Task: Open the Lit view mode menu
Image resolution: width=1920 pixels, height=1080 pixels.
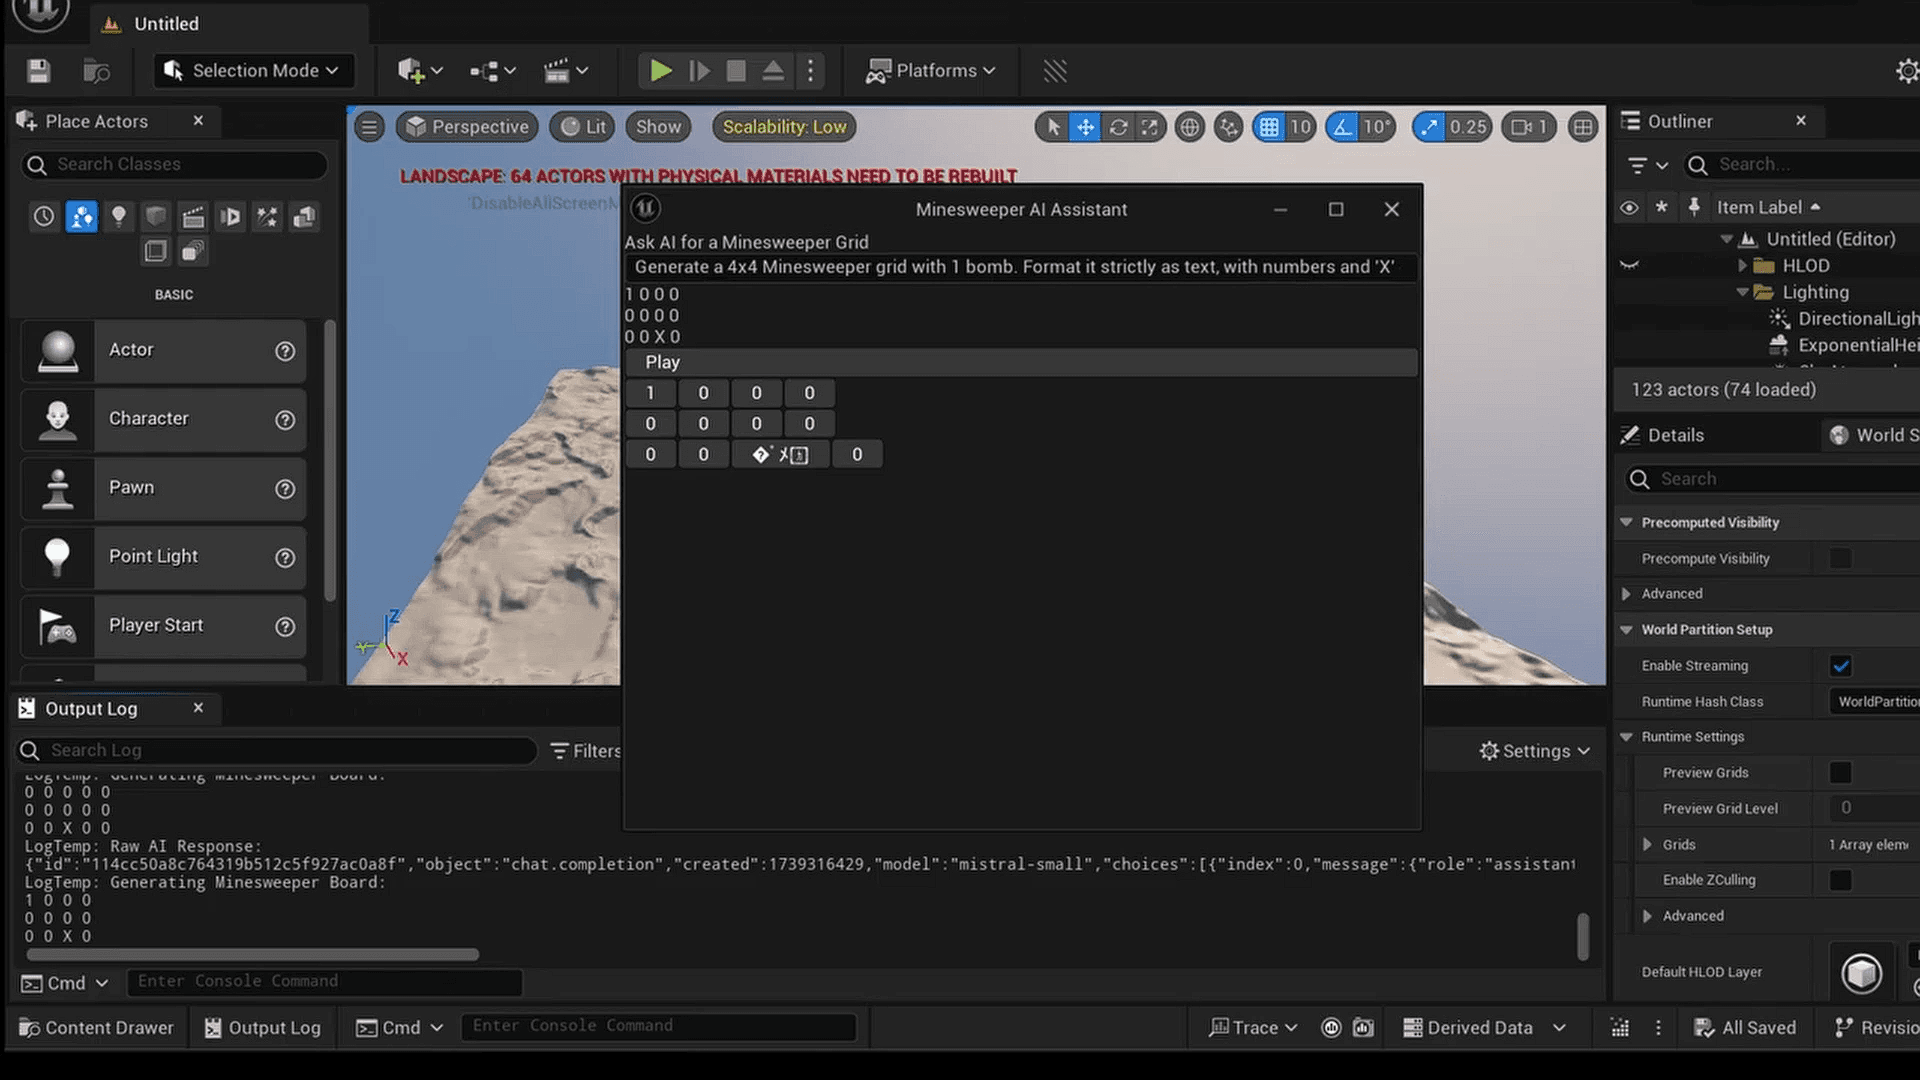Action: [583, 127]
